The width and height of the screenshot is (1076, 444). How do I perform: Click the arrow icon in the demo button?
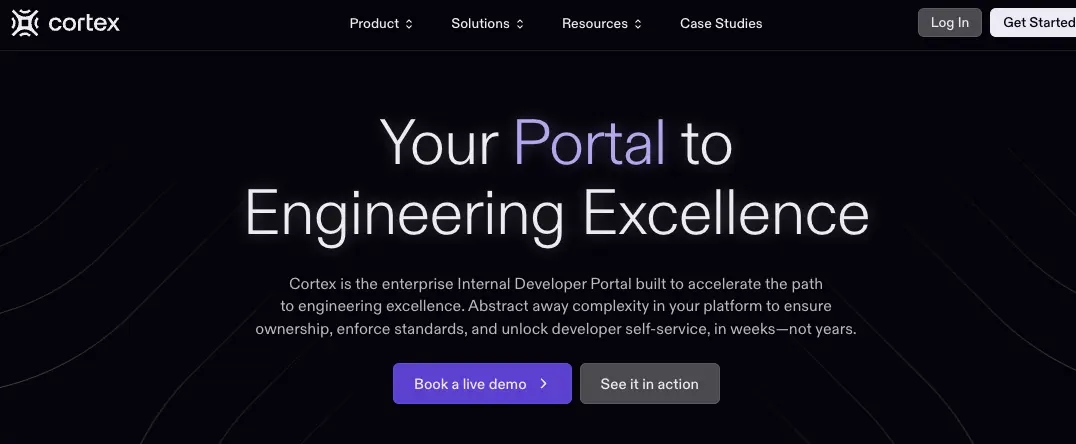(x=543, y=384)
